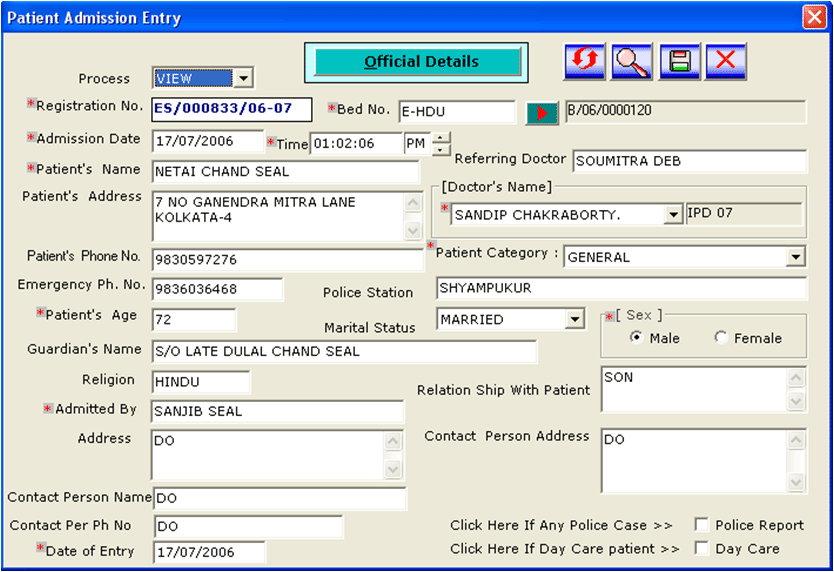Viewport: 834px width, 572px height.
Task: Expand the Marital Status dropdown
Action: 574,320
